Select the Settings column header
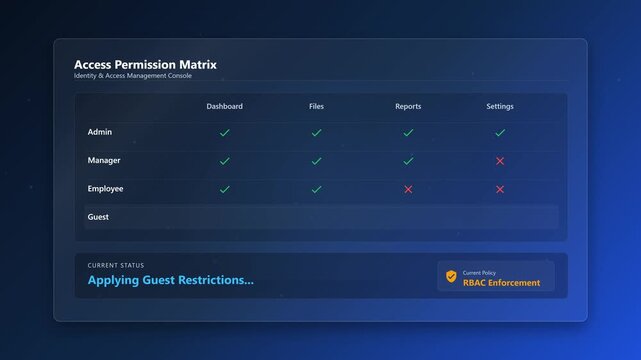The width and height of the screenshot is (641, 360). click(500, 106)
